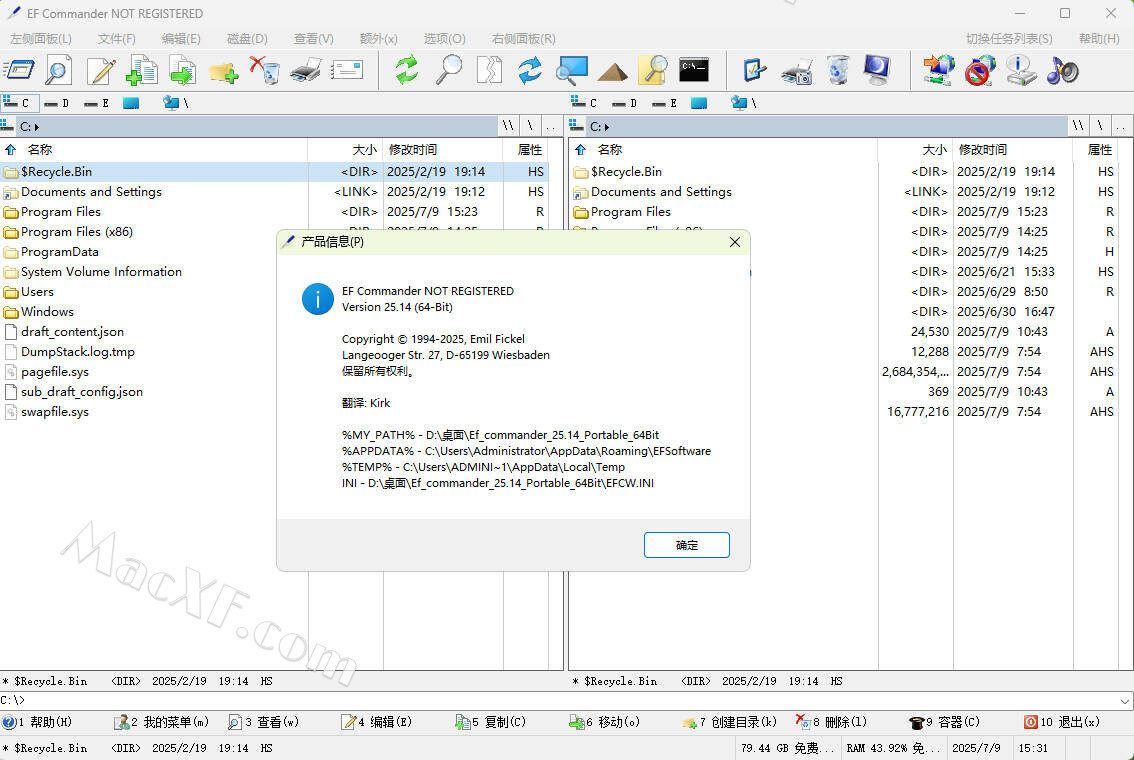Click the new folder icon with green plus

pyautogui.click(x=223, y=70)
